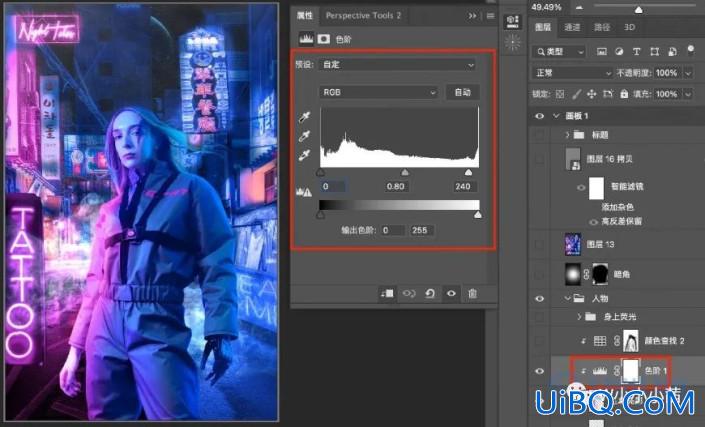Open the Properties panel flyout menu
Screen dimensions: 705x427
click(491, 16)
